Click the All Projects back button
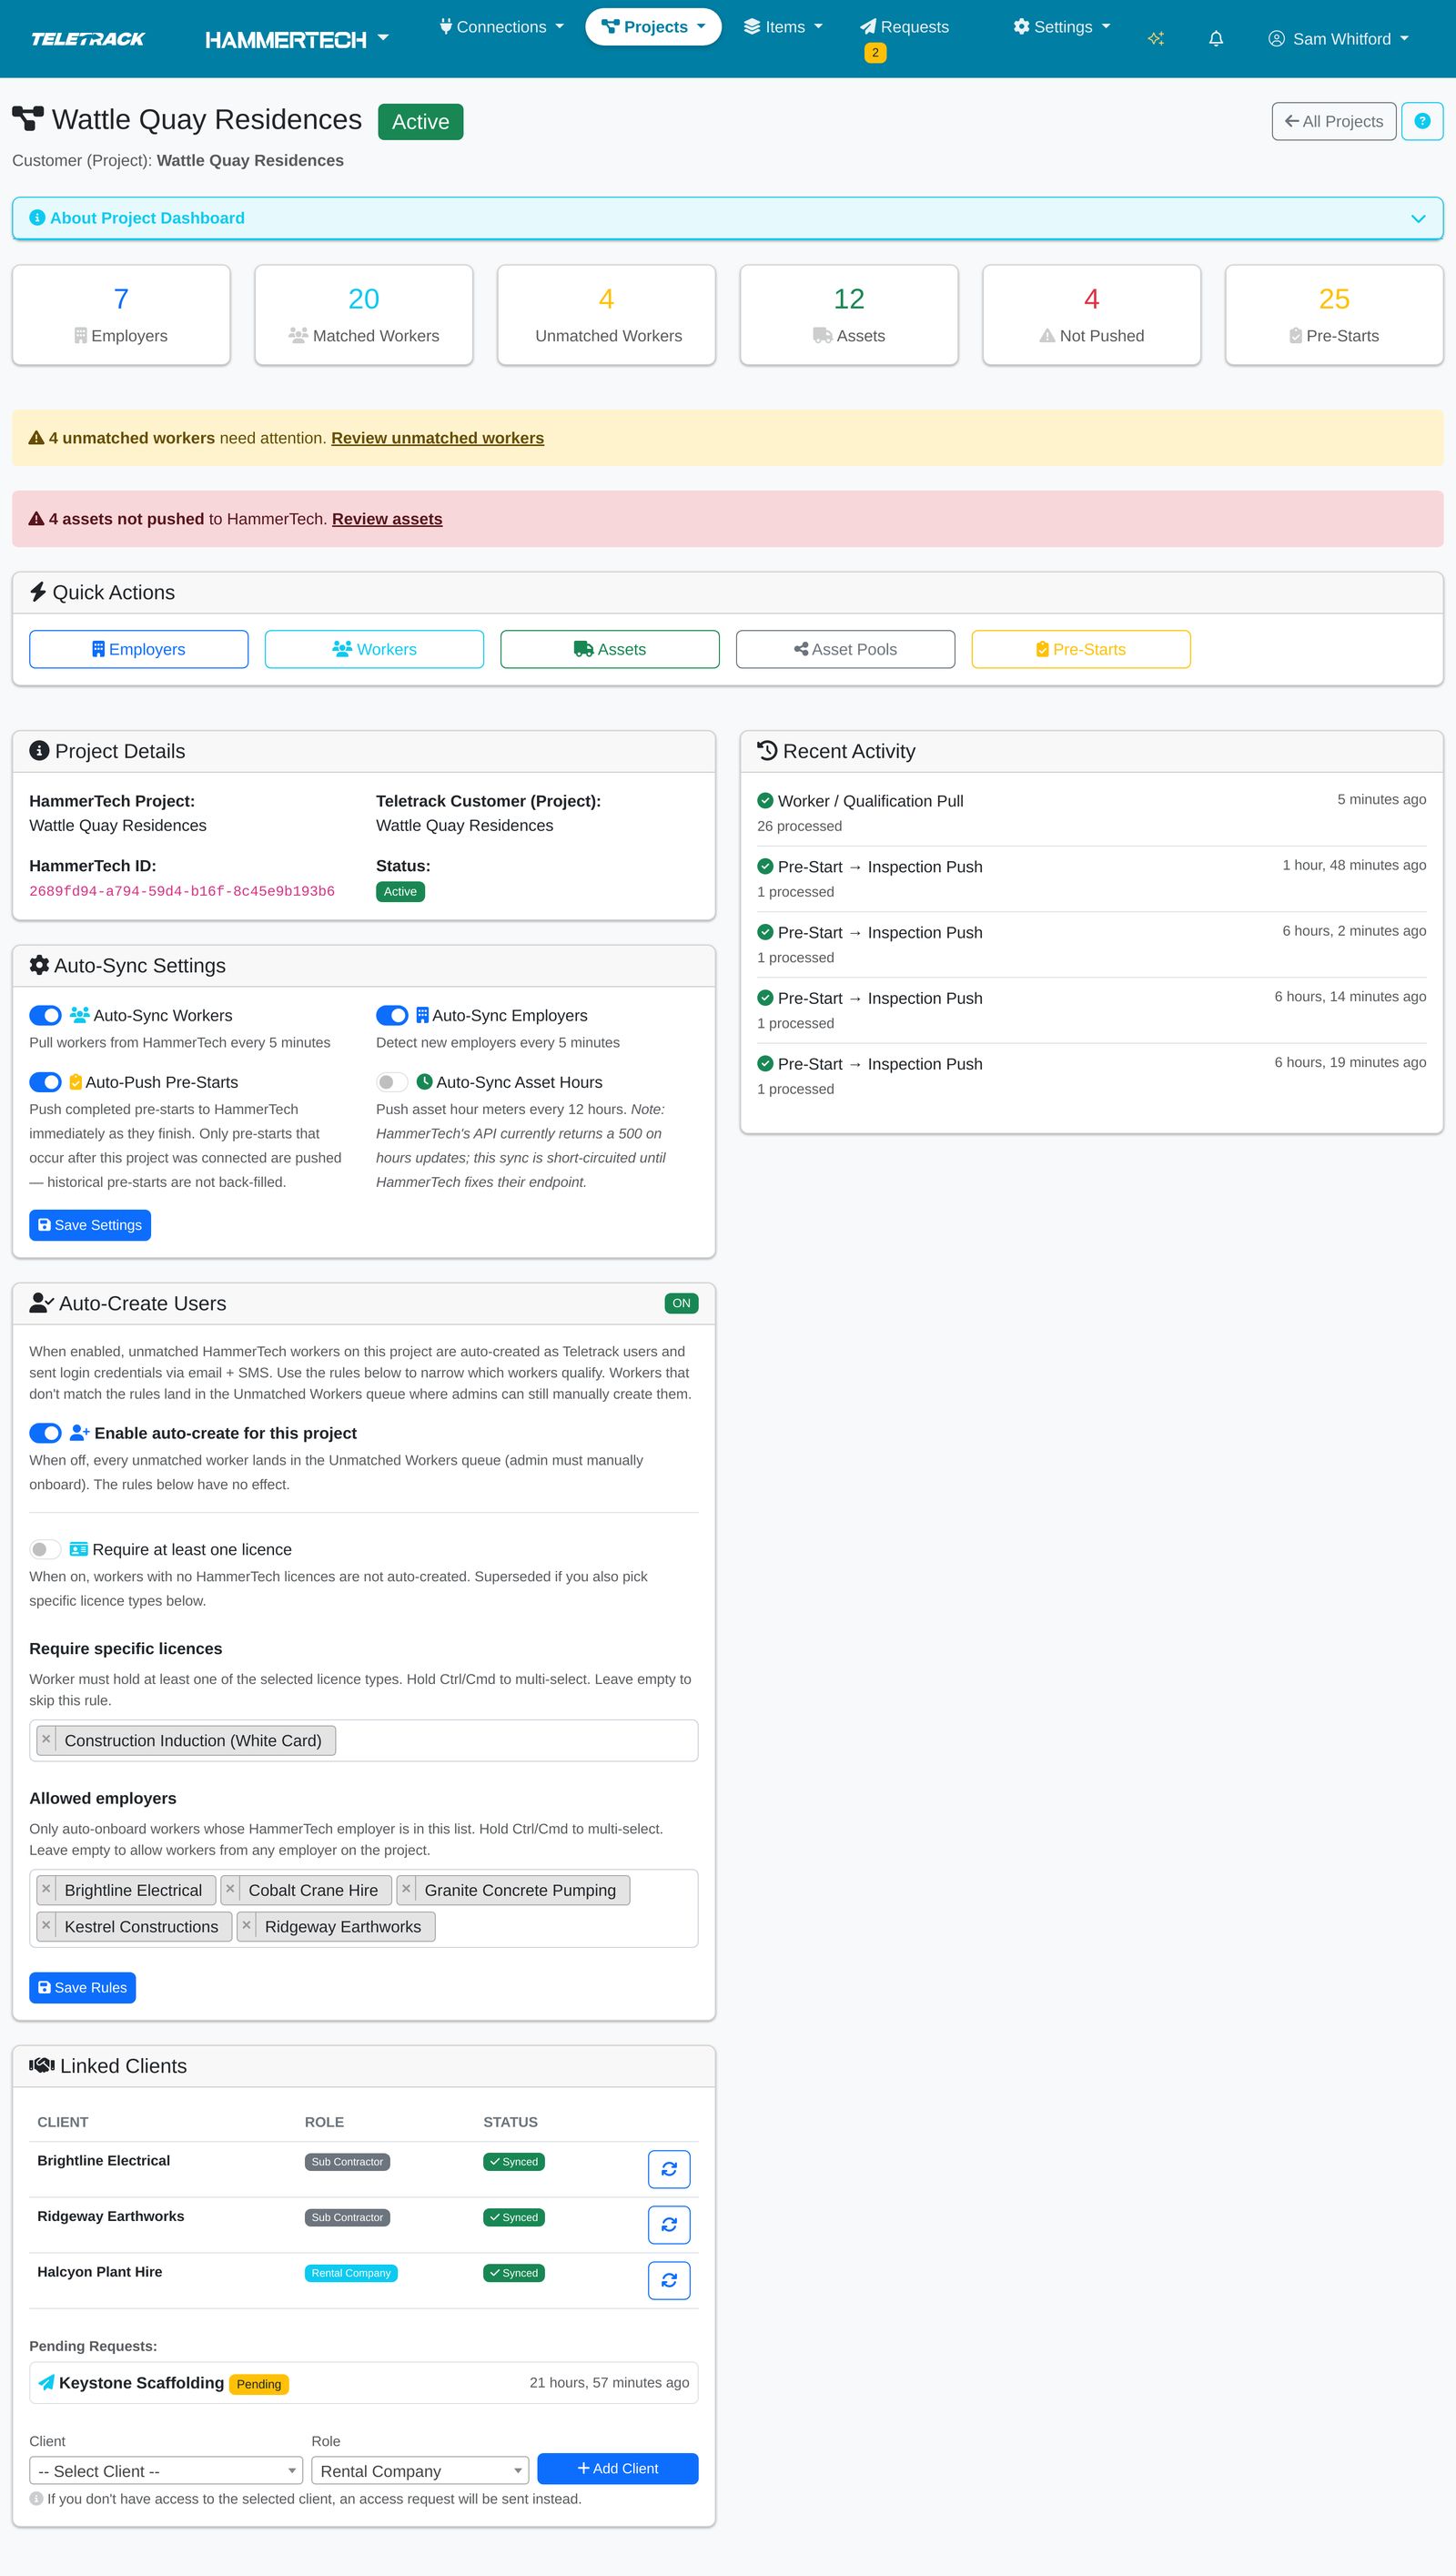The height and width of the screenshot is (2576, 1456). 1334,121
